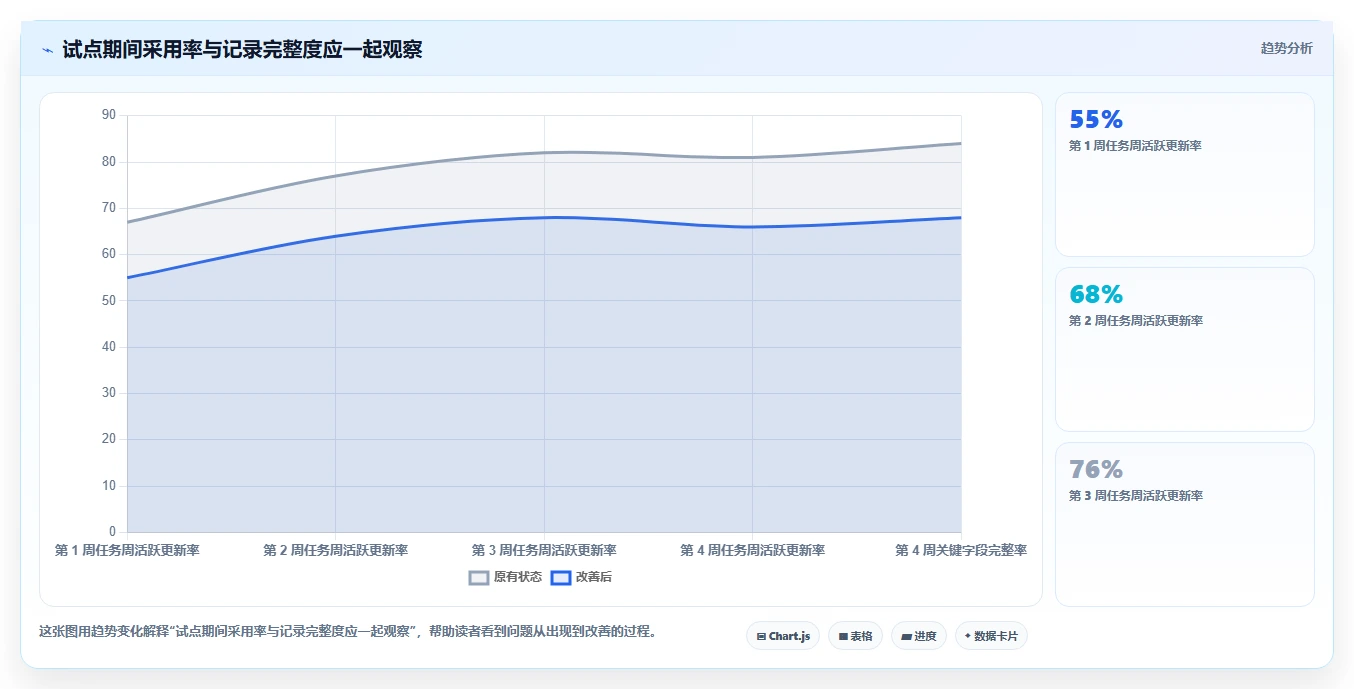This screenshot has height=689, width=1354.
Task: Click the 68% value text
Action: (1096, 295)
